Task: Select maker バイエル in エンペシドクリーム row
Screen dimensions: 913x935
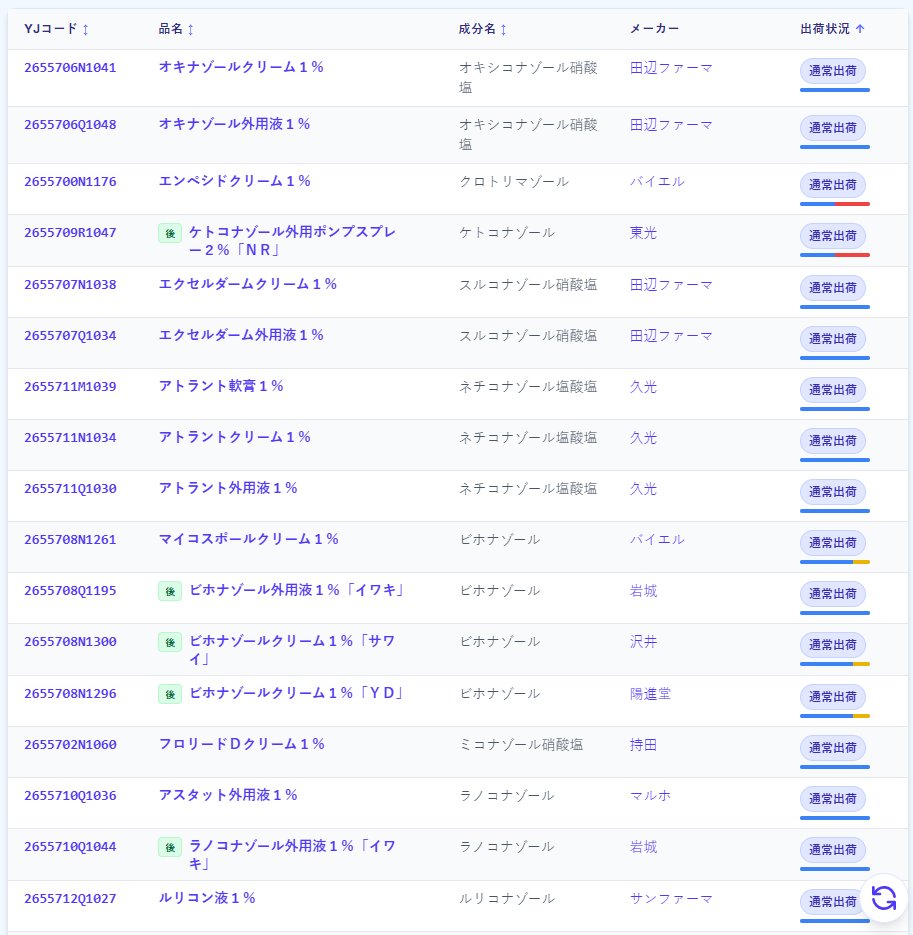Action: [x=657, y=181]
